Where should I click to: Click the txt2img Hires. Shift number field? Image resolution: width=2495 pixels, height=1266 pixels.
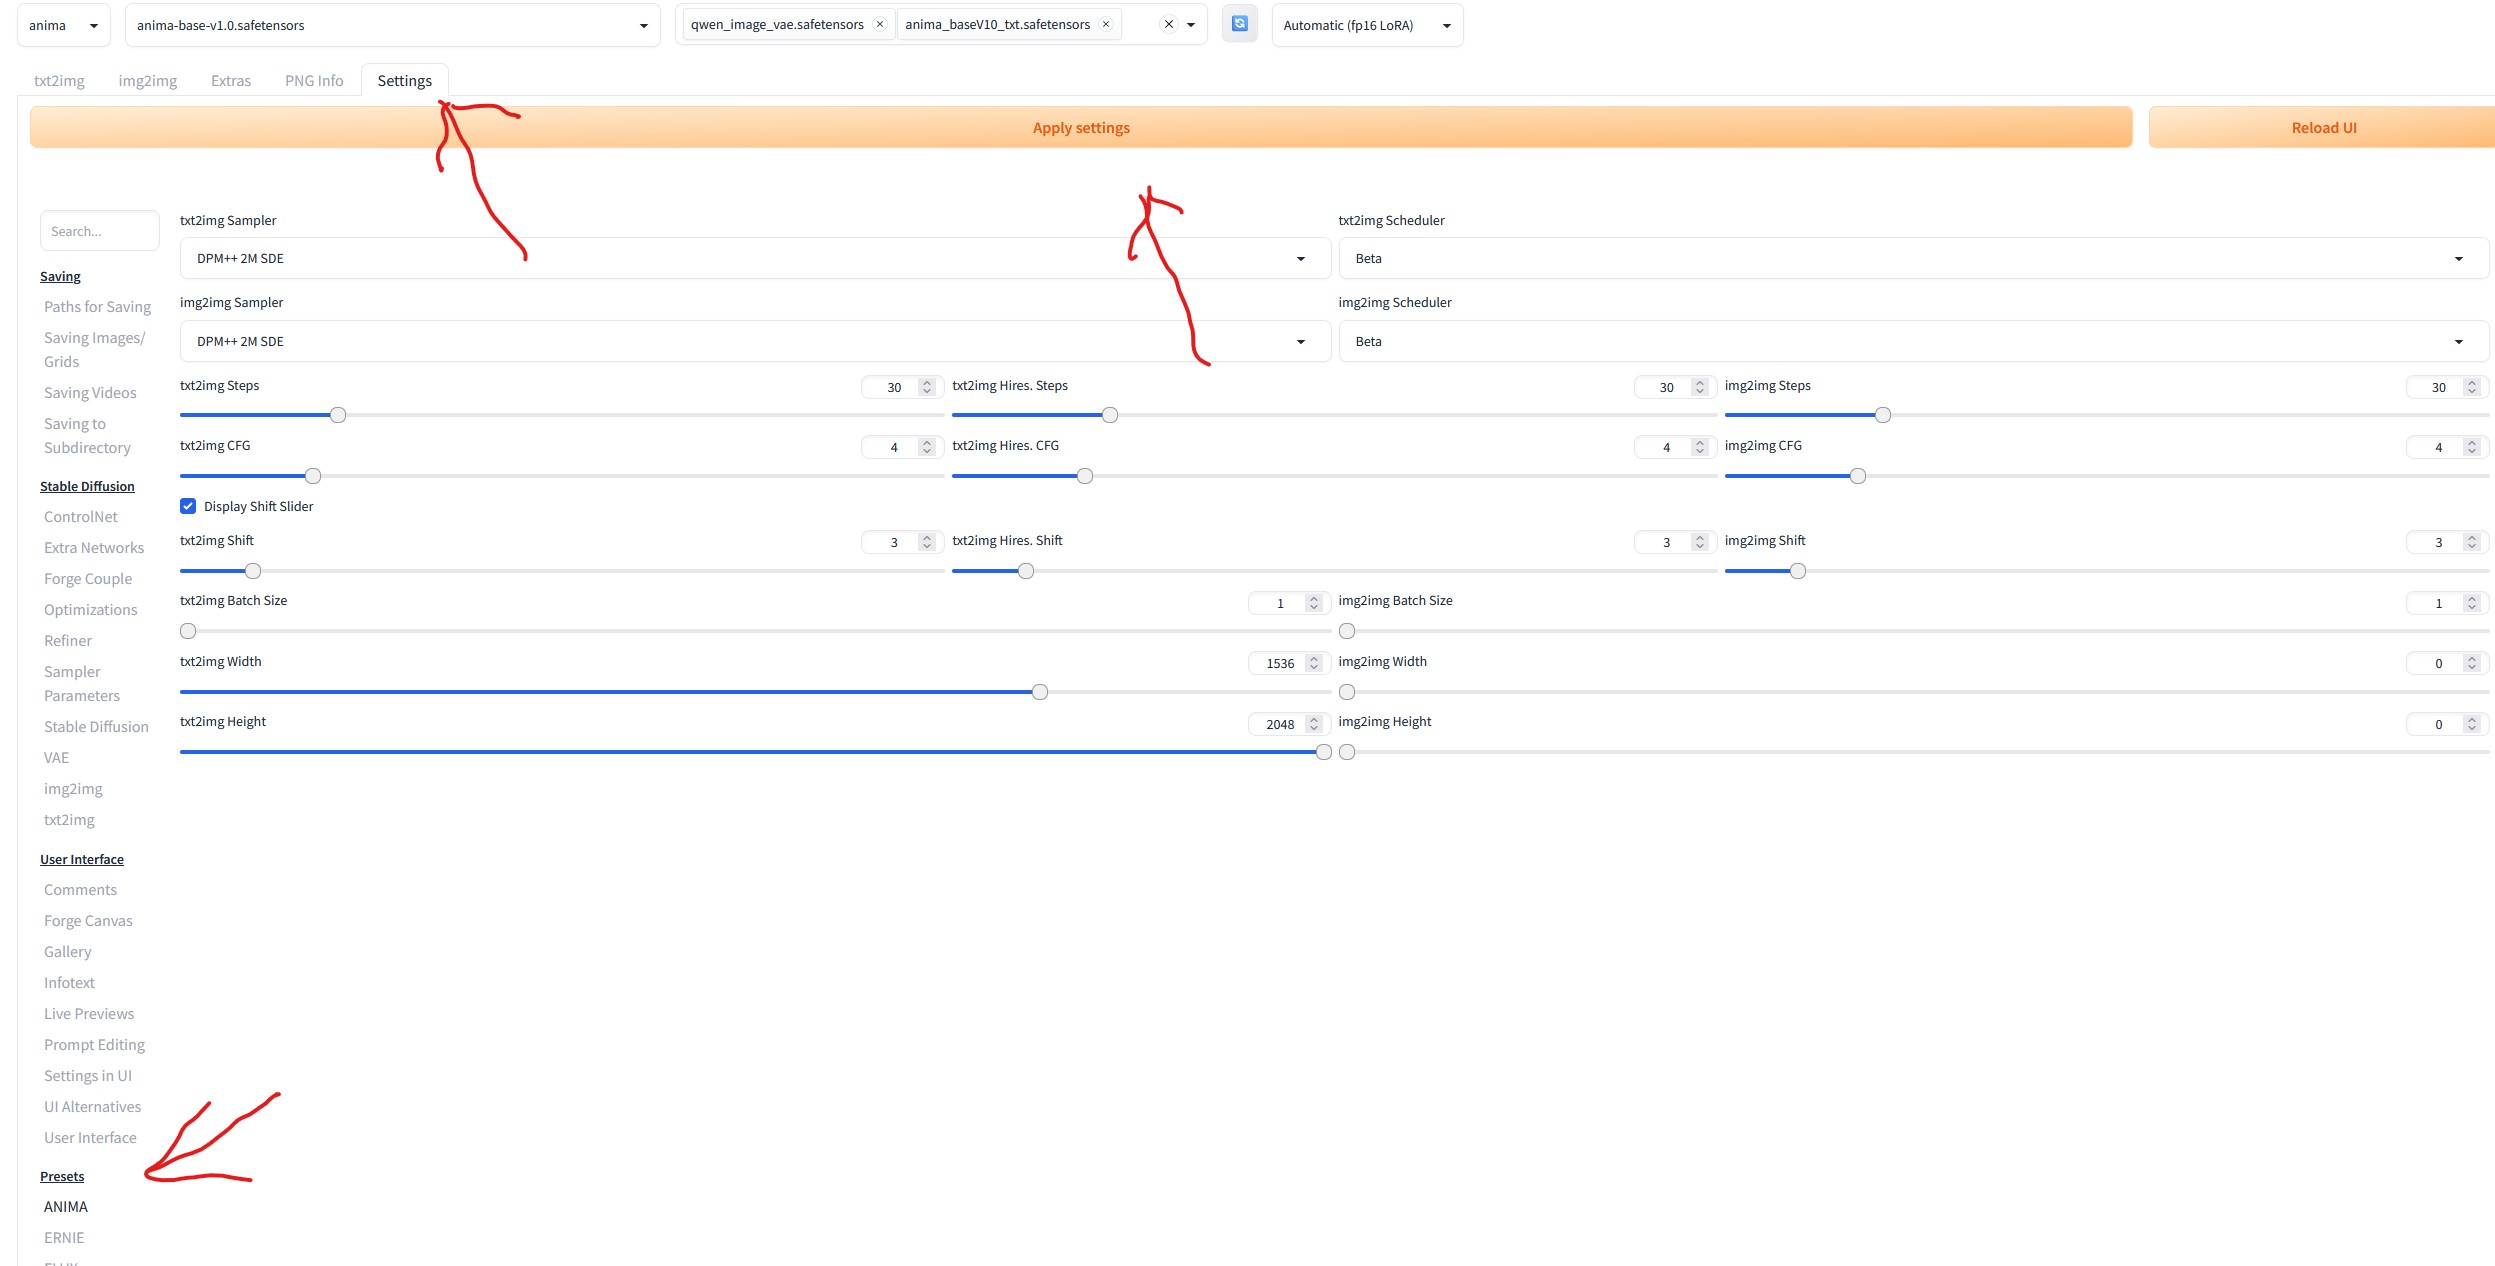coord(1674,542)
